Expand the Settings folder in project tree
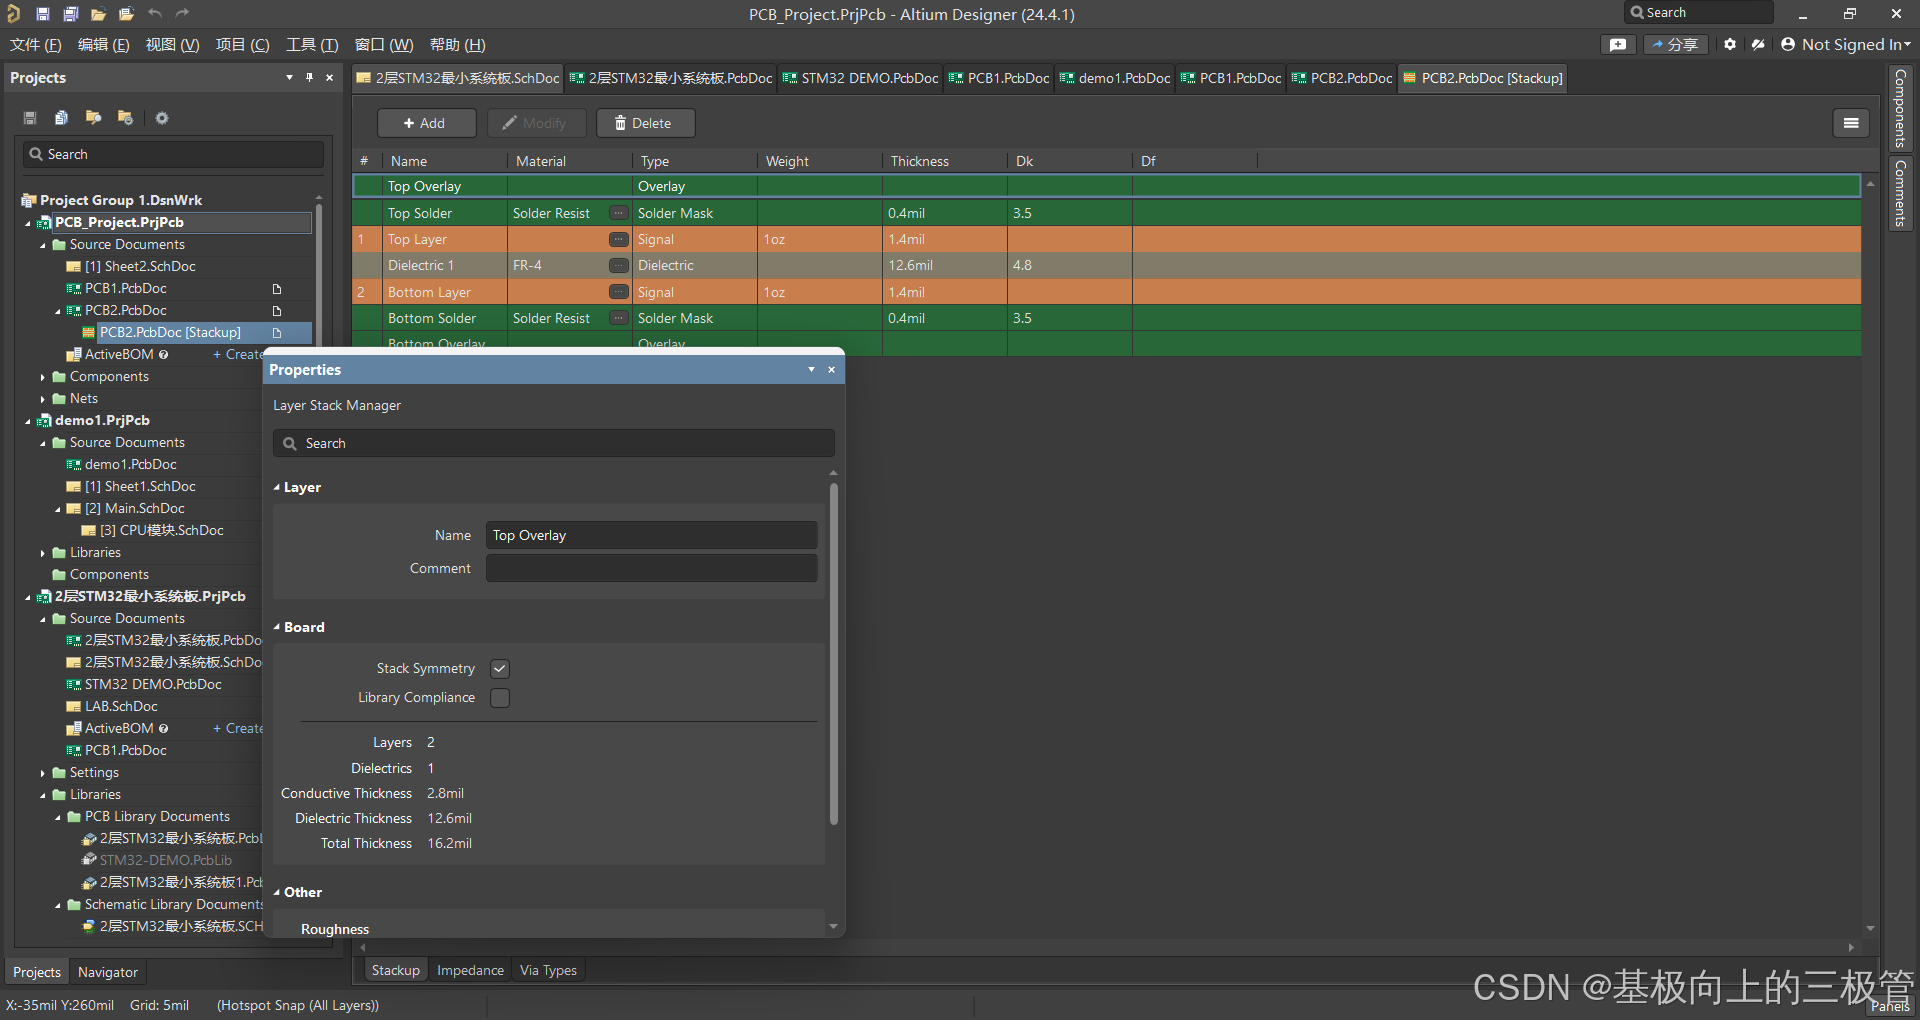The height and width of the screenshot is (1020, 1920). [x=43, y=773]
